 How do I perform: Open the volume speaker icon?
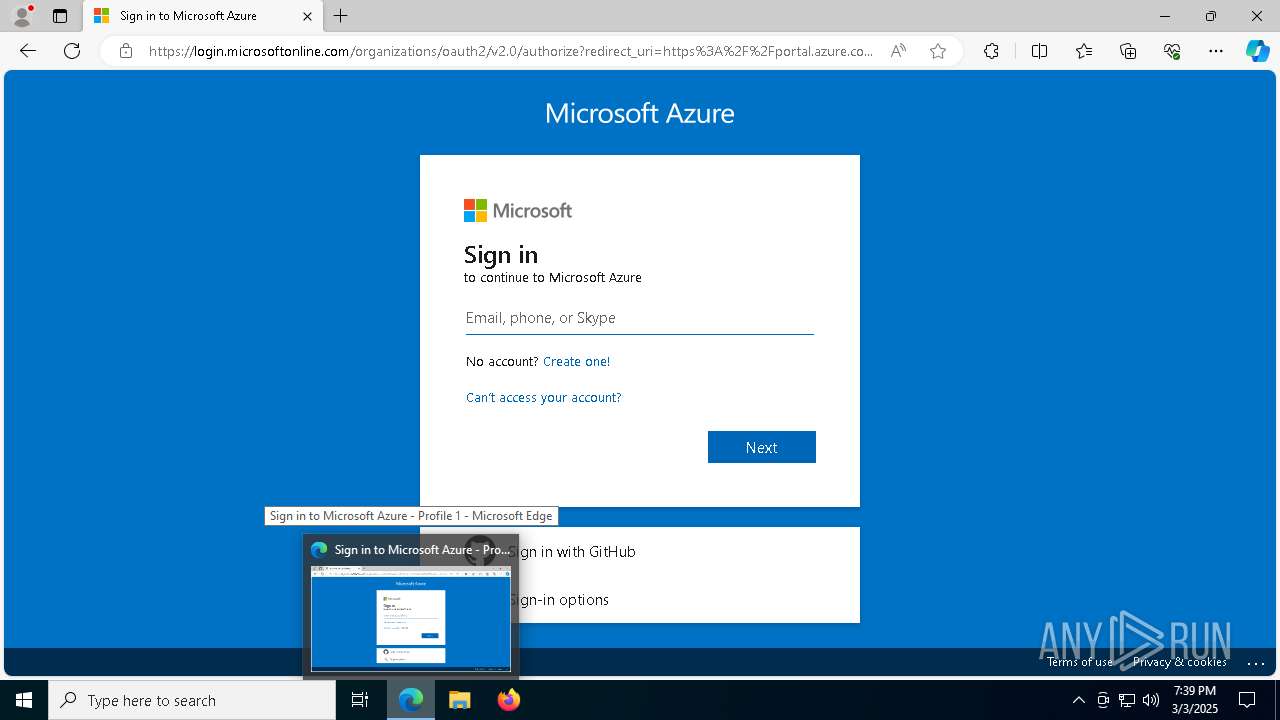click(x=1151, y=700)
